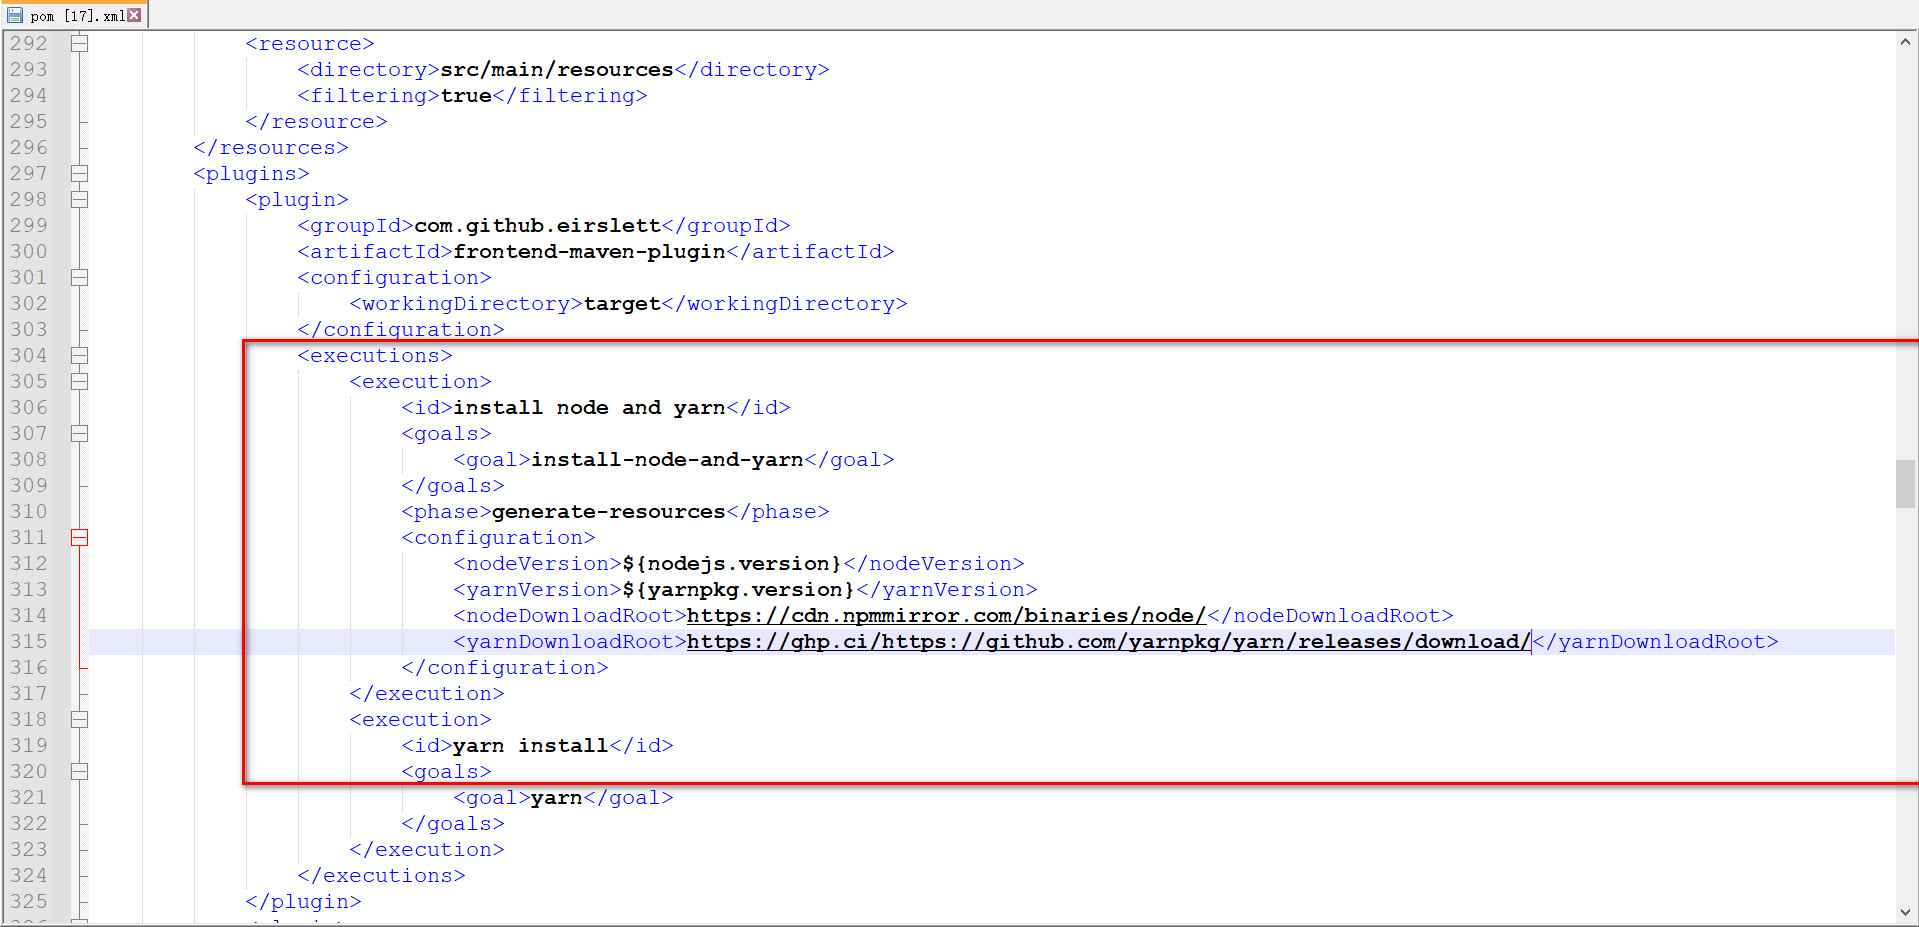Viewport: 1919px width, 927px height.
Task: Click closing </yarnDownloadRoot> tag
Action: [1655, 642]
